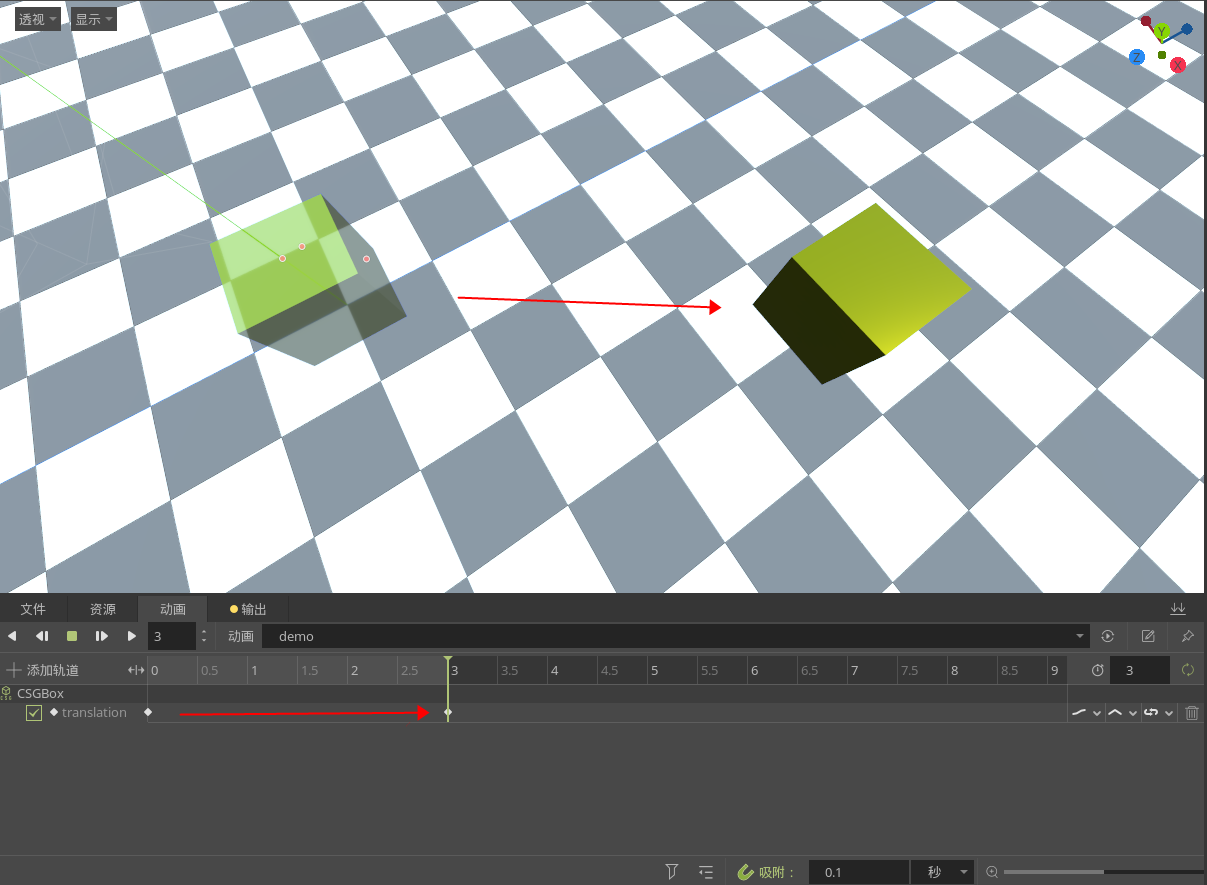Click the Z axis on gizmo

click(1137, 57)
